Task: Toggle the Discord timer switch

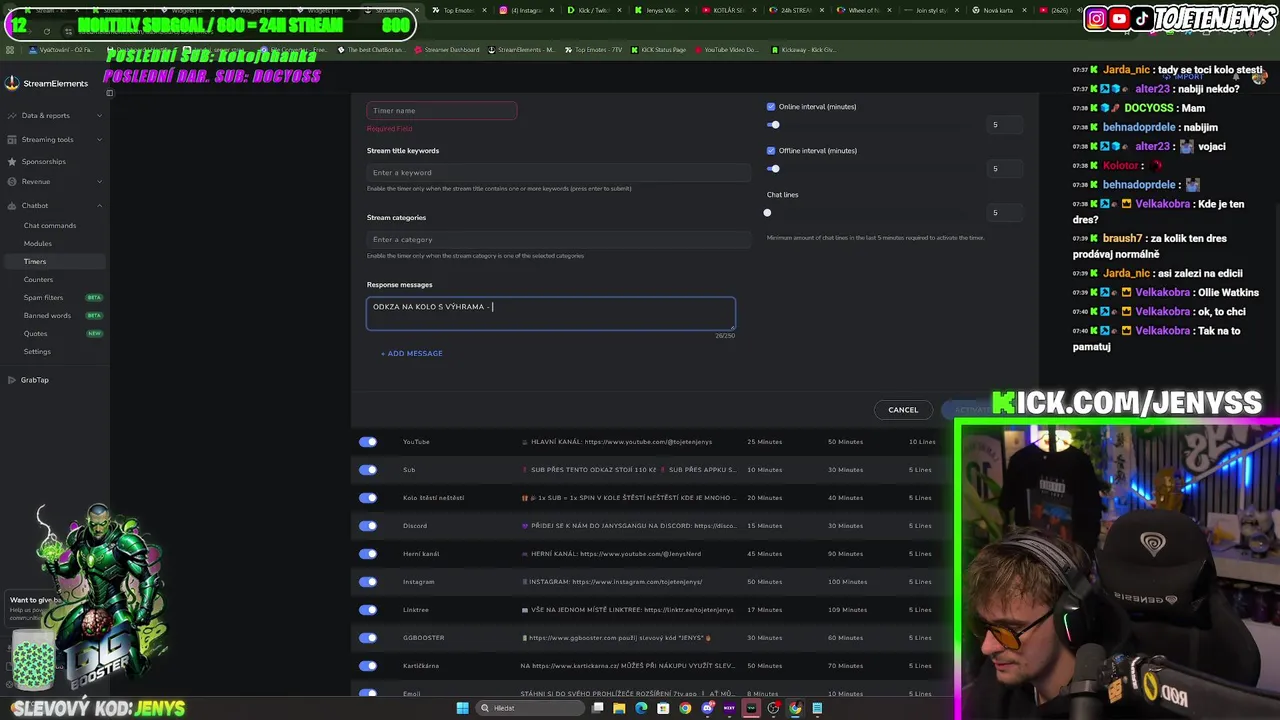Action: click(368, 525)
